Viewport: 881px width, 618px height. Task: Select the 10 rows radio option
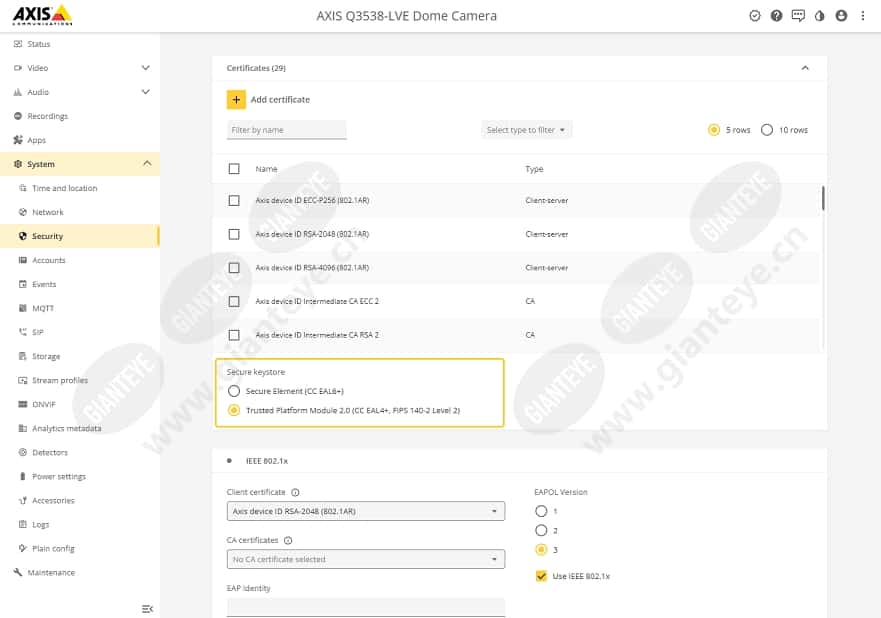tap(767, 130)
